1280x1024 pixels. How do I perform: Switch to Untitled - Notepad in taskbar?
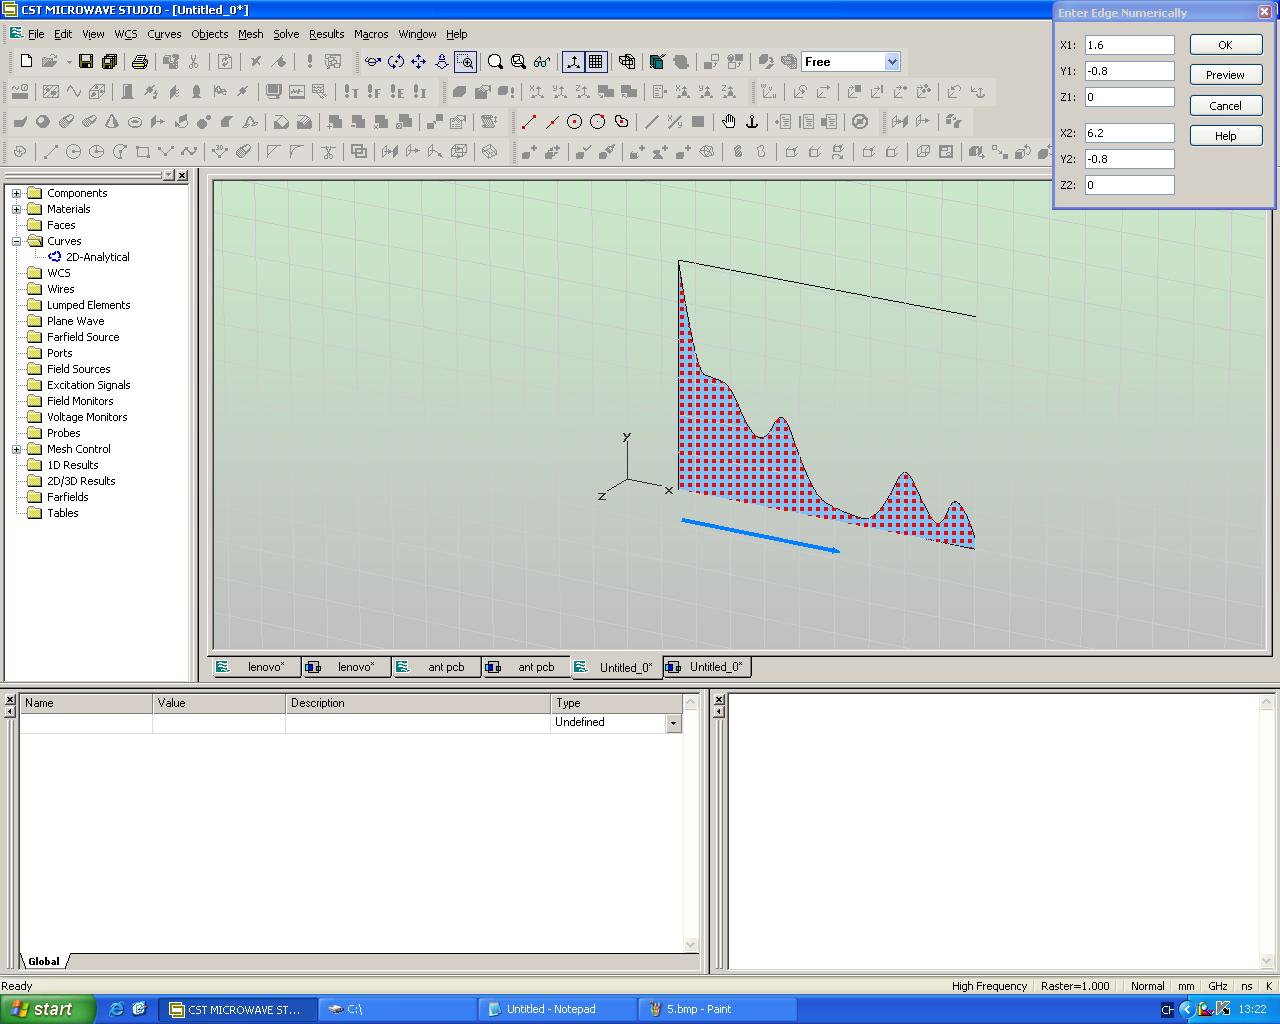click(x=557, y=1009)
